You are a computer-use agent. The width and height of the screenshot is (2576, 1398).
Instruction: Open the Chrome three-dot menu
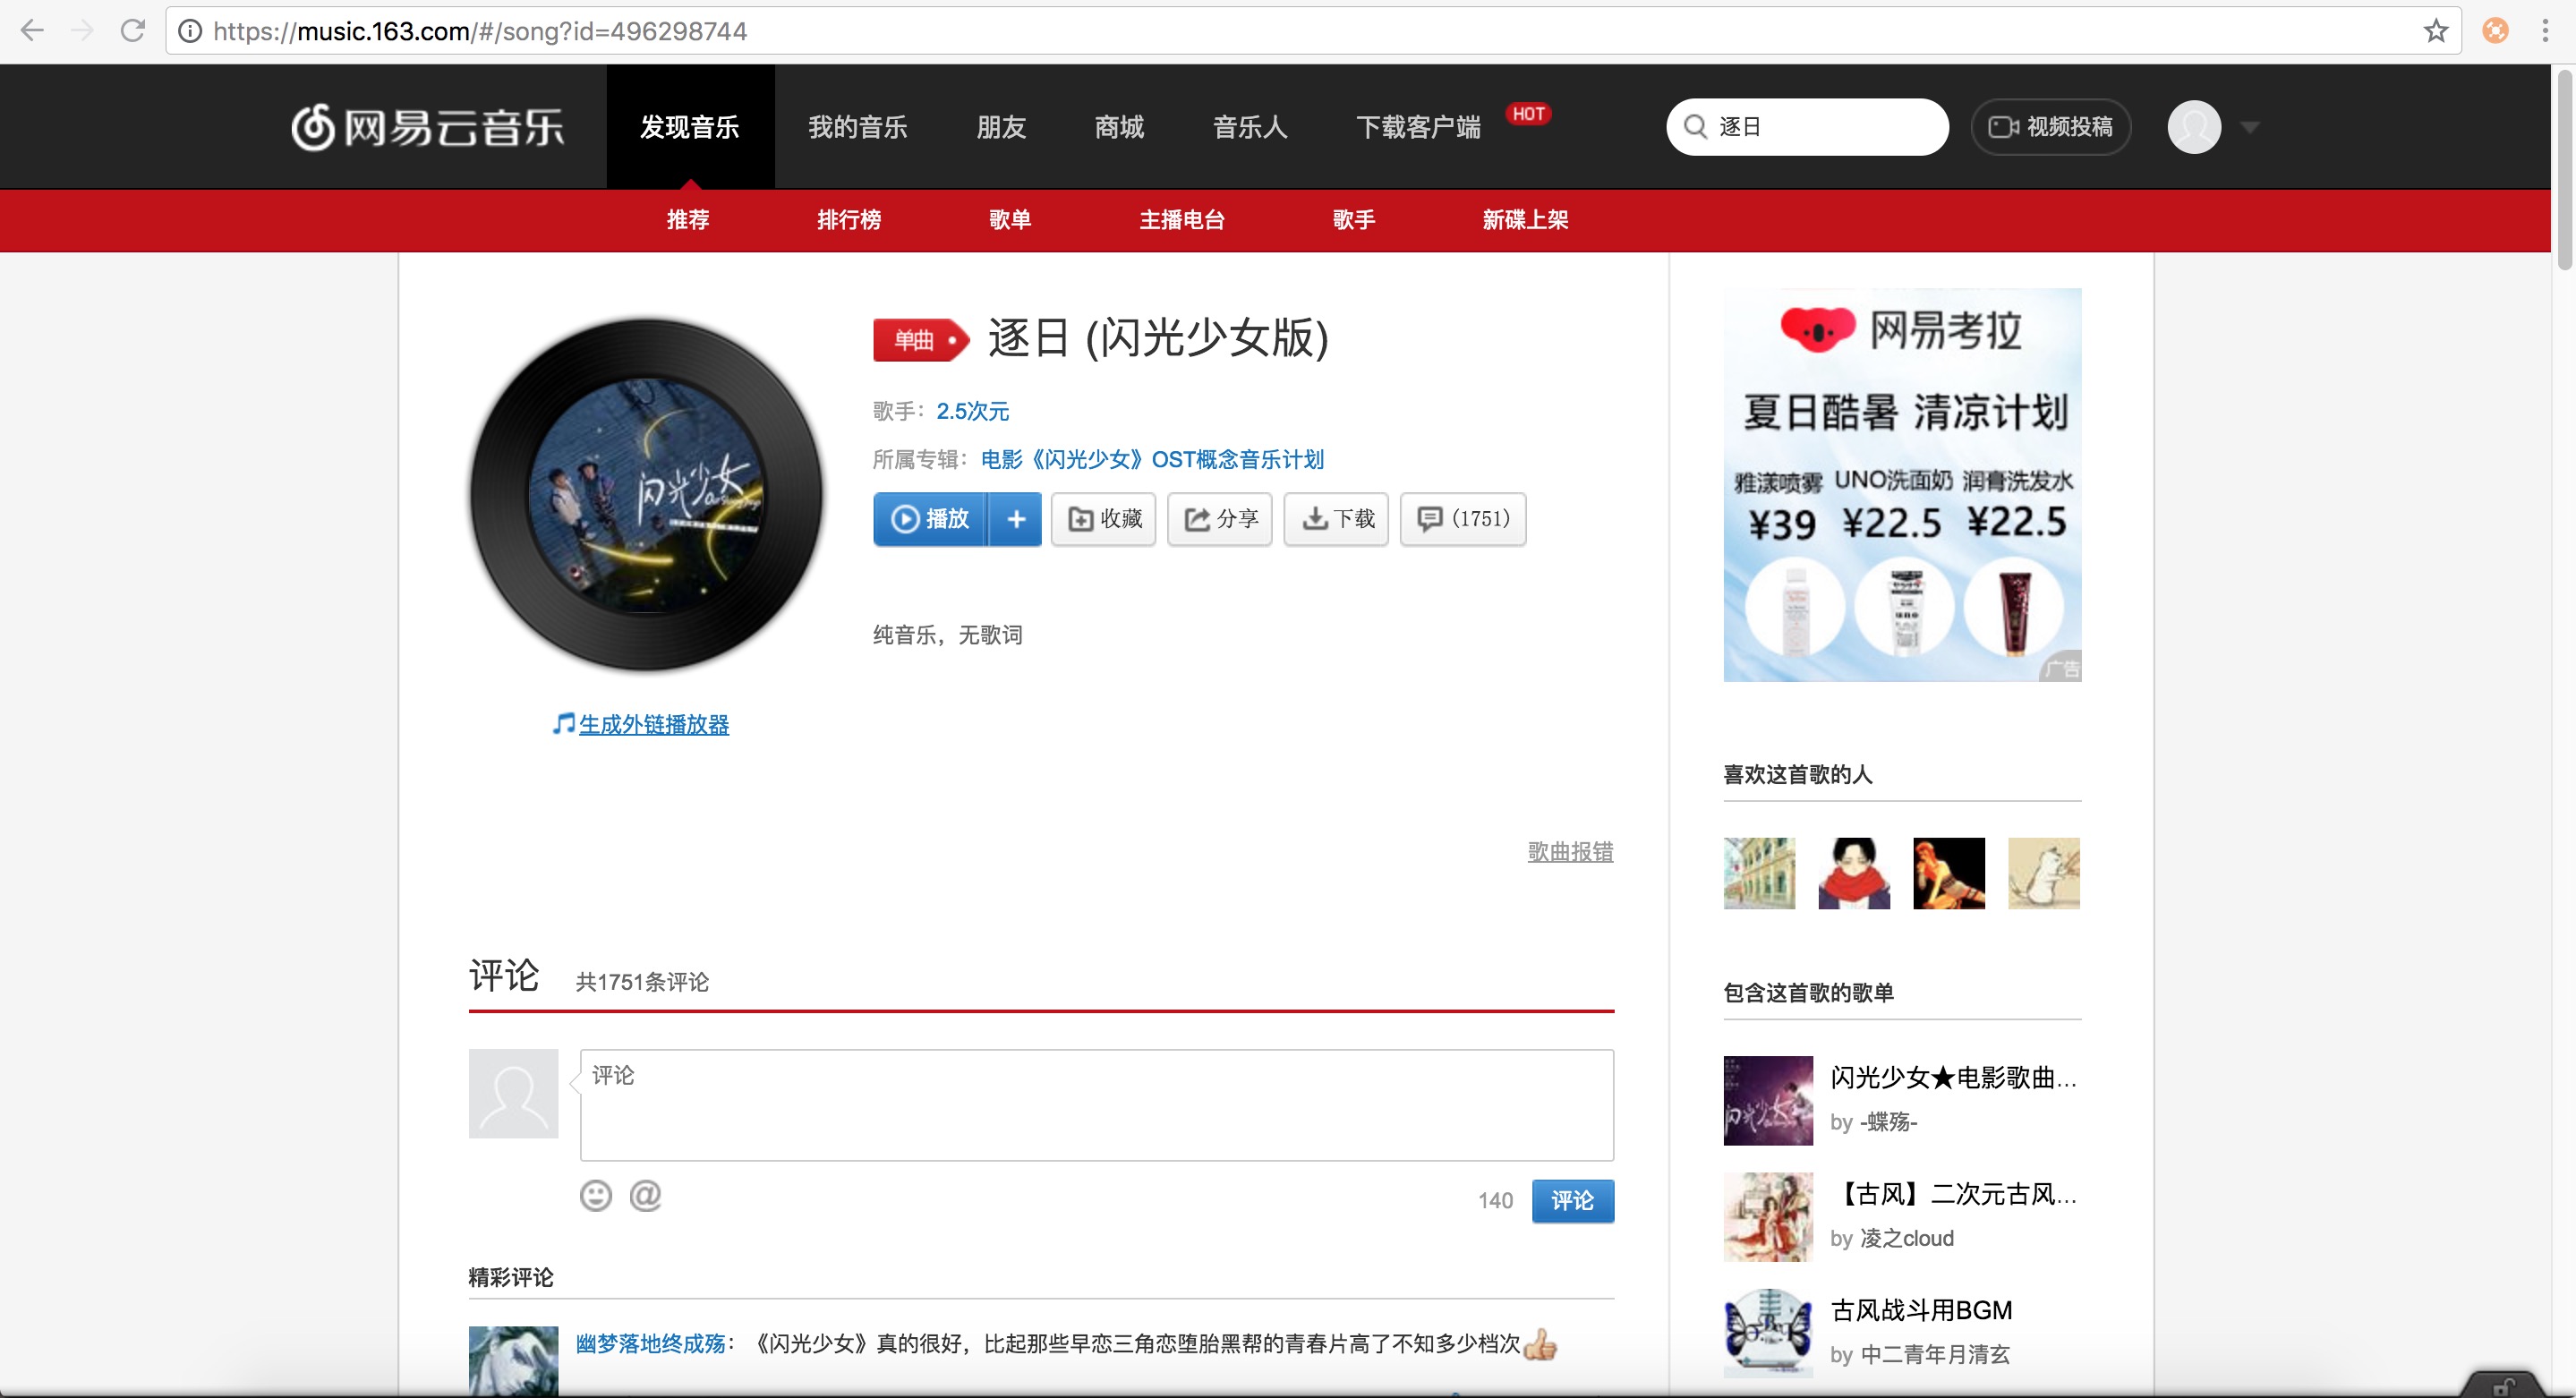(x=2545, y=31)
